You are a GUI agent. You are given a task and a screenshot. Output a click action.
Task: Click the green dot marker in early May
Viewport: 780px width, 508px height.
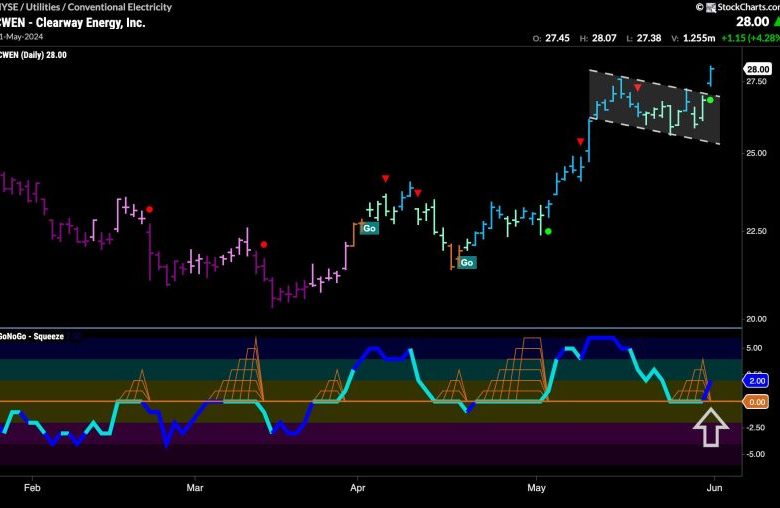(x=548, y=231)
